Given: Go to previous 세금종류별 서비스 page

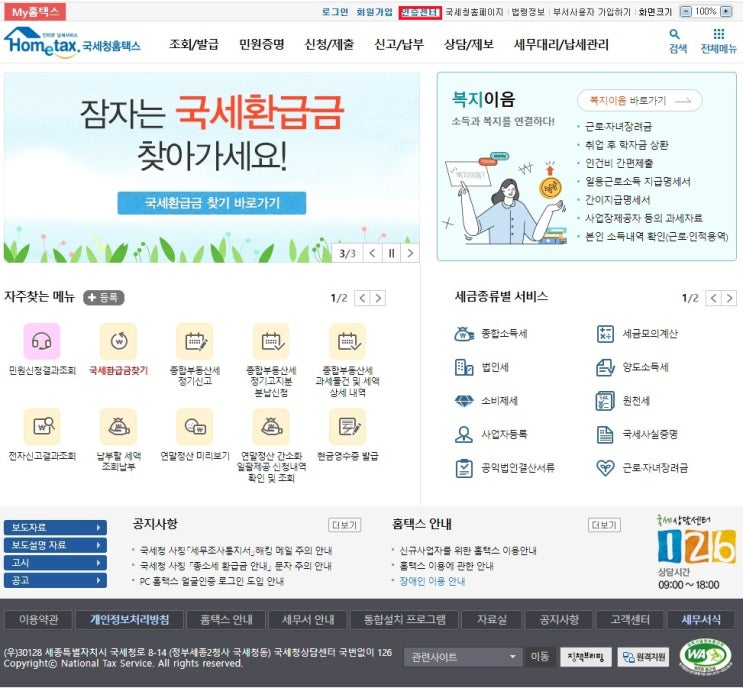Looking at the screenshot, I should pyautogui.click(x=714, y=298).
